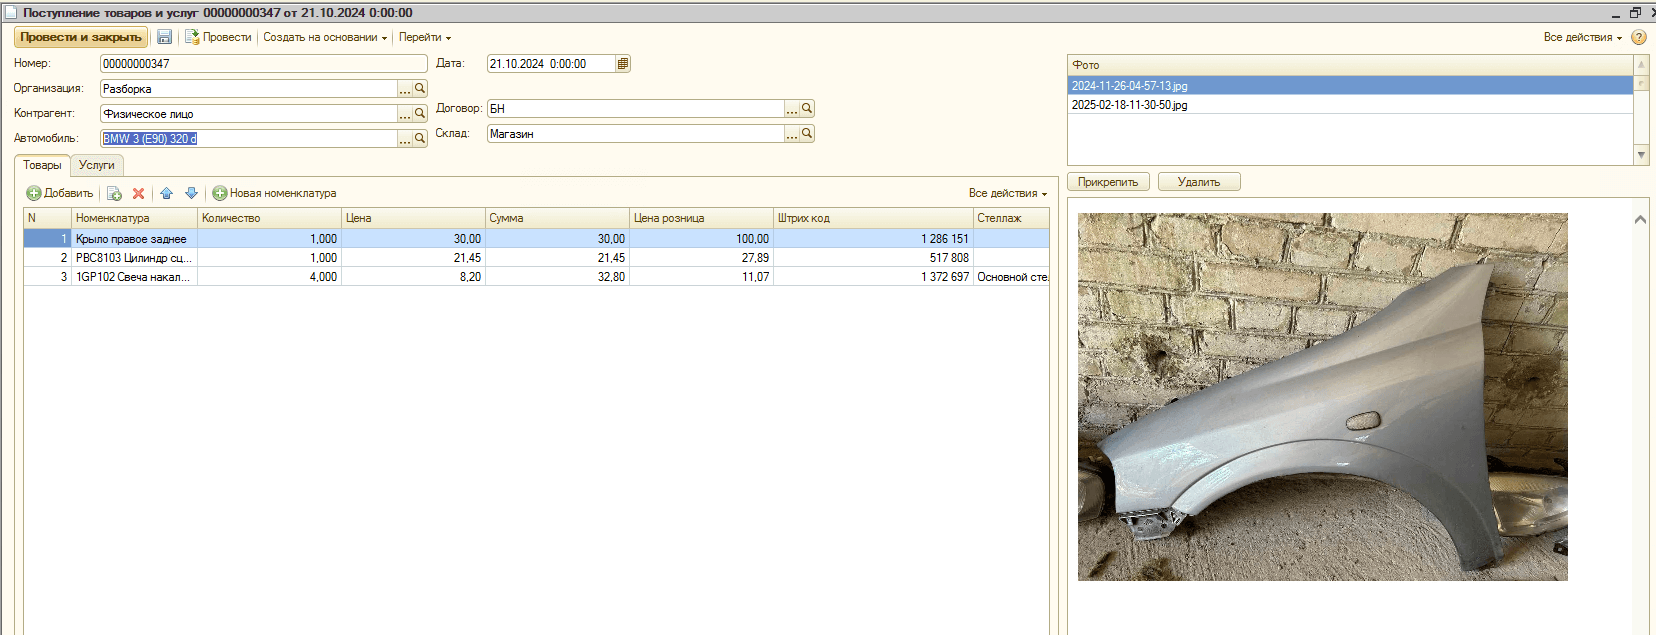Viewport: 1656px width, 635px height.
Task: Open the Склад field magnifier icon
Action: (x=807, y=134)
